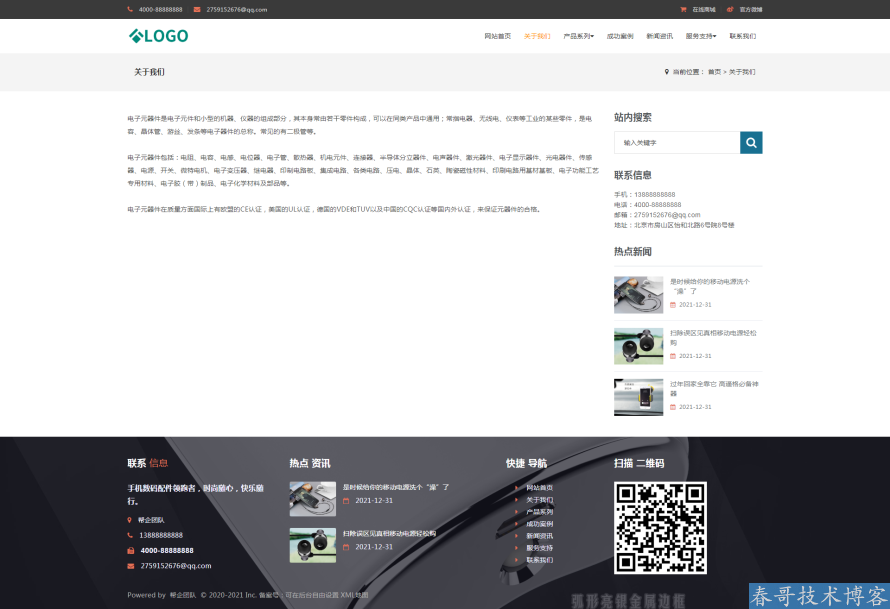The height and width of the screenshot is (609, 890).
Task: Open sidebar article 过年回家全靠它 高逼格必备神器
Action: 714,389
